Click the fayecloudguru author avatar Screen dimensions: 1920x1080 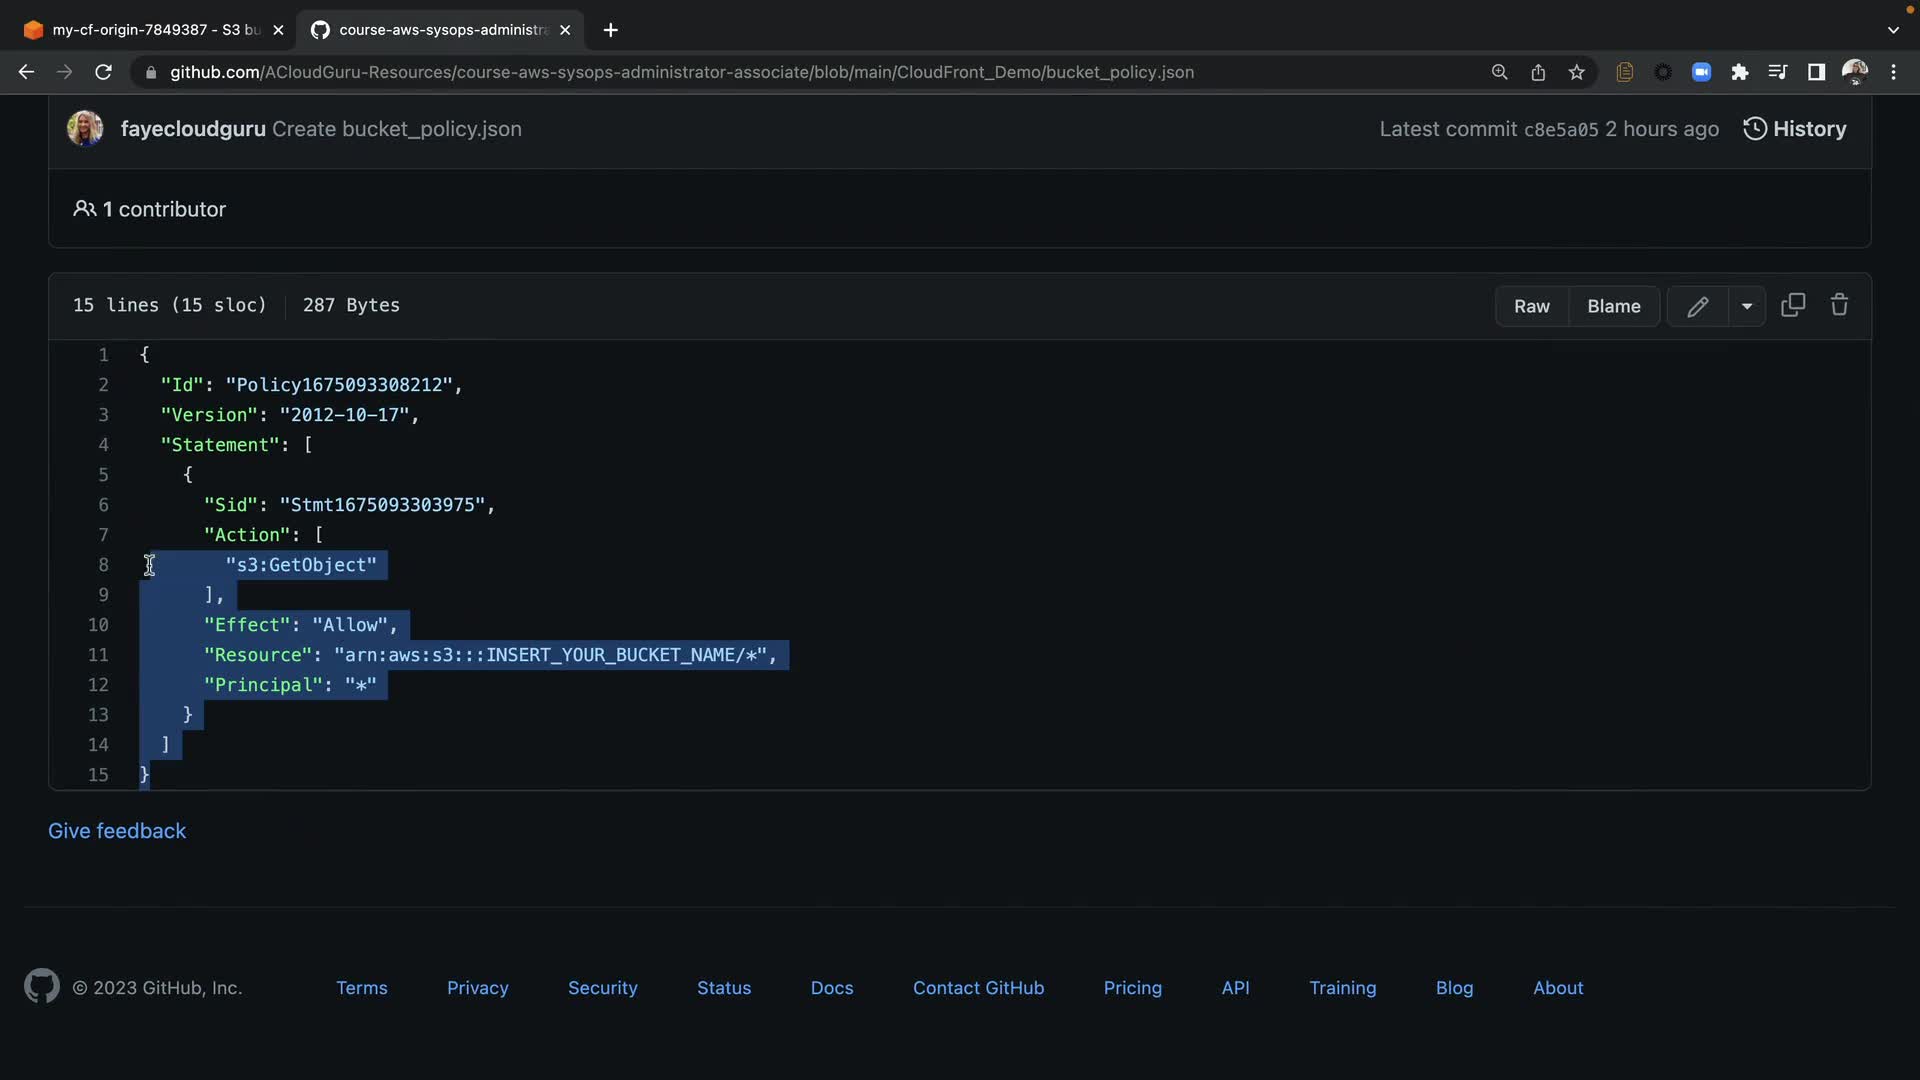85,129
